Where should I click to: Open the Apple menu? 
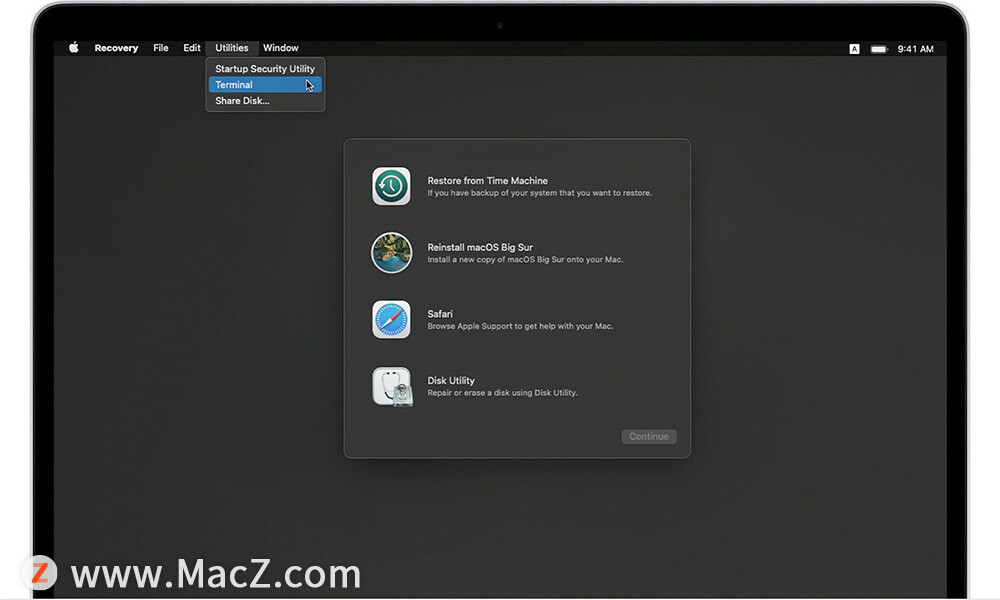click(x=74, y=48)
